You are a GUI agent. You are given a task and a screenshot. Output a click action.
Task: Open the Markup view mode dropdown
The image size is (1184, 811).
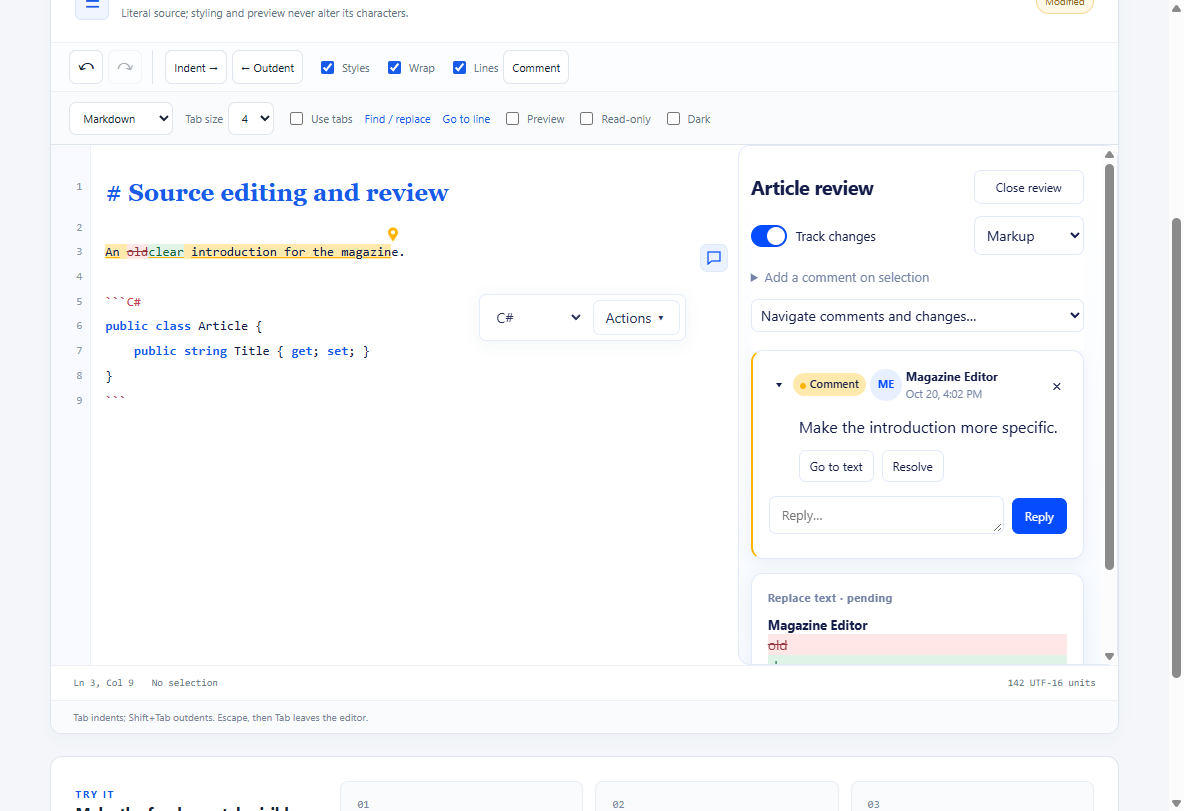pos(1028,236)
